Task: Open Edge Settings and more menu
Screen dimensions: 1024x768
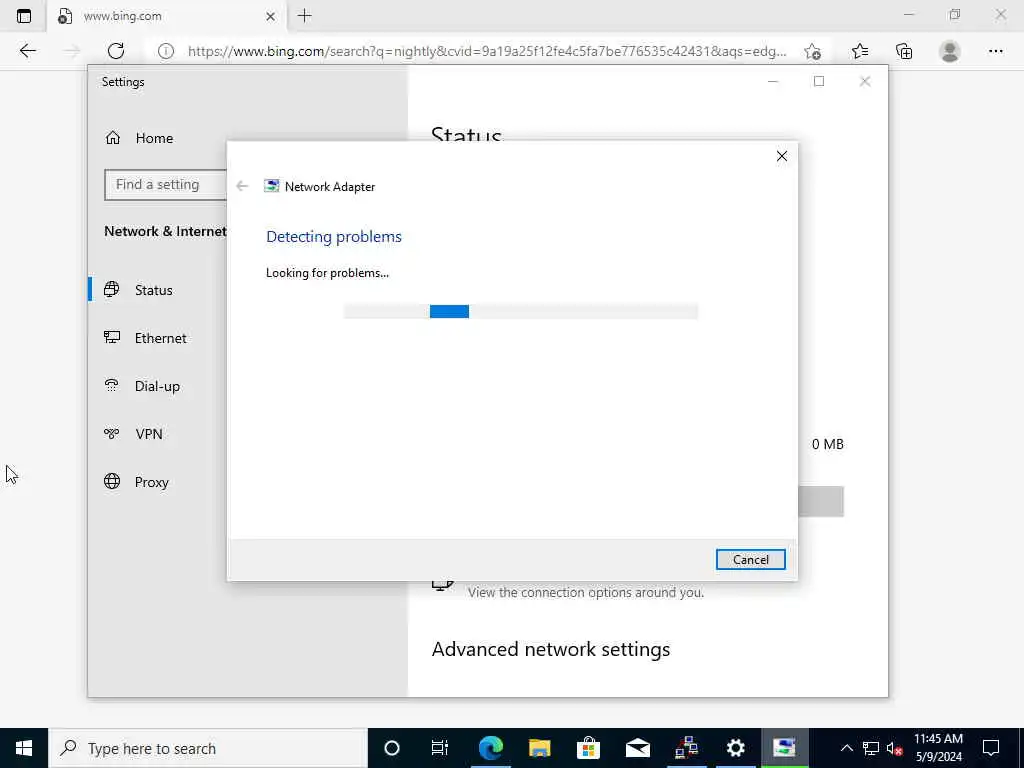Action: pos(995,51)
